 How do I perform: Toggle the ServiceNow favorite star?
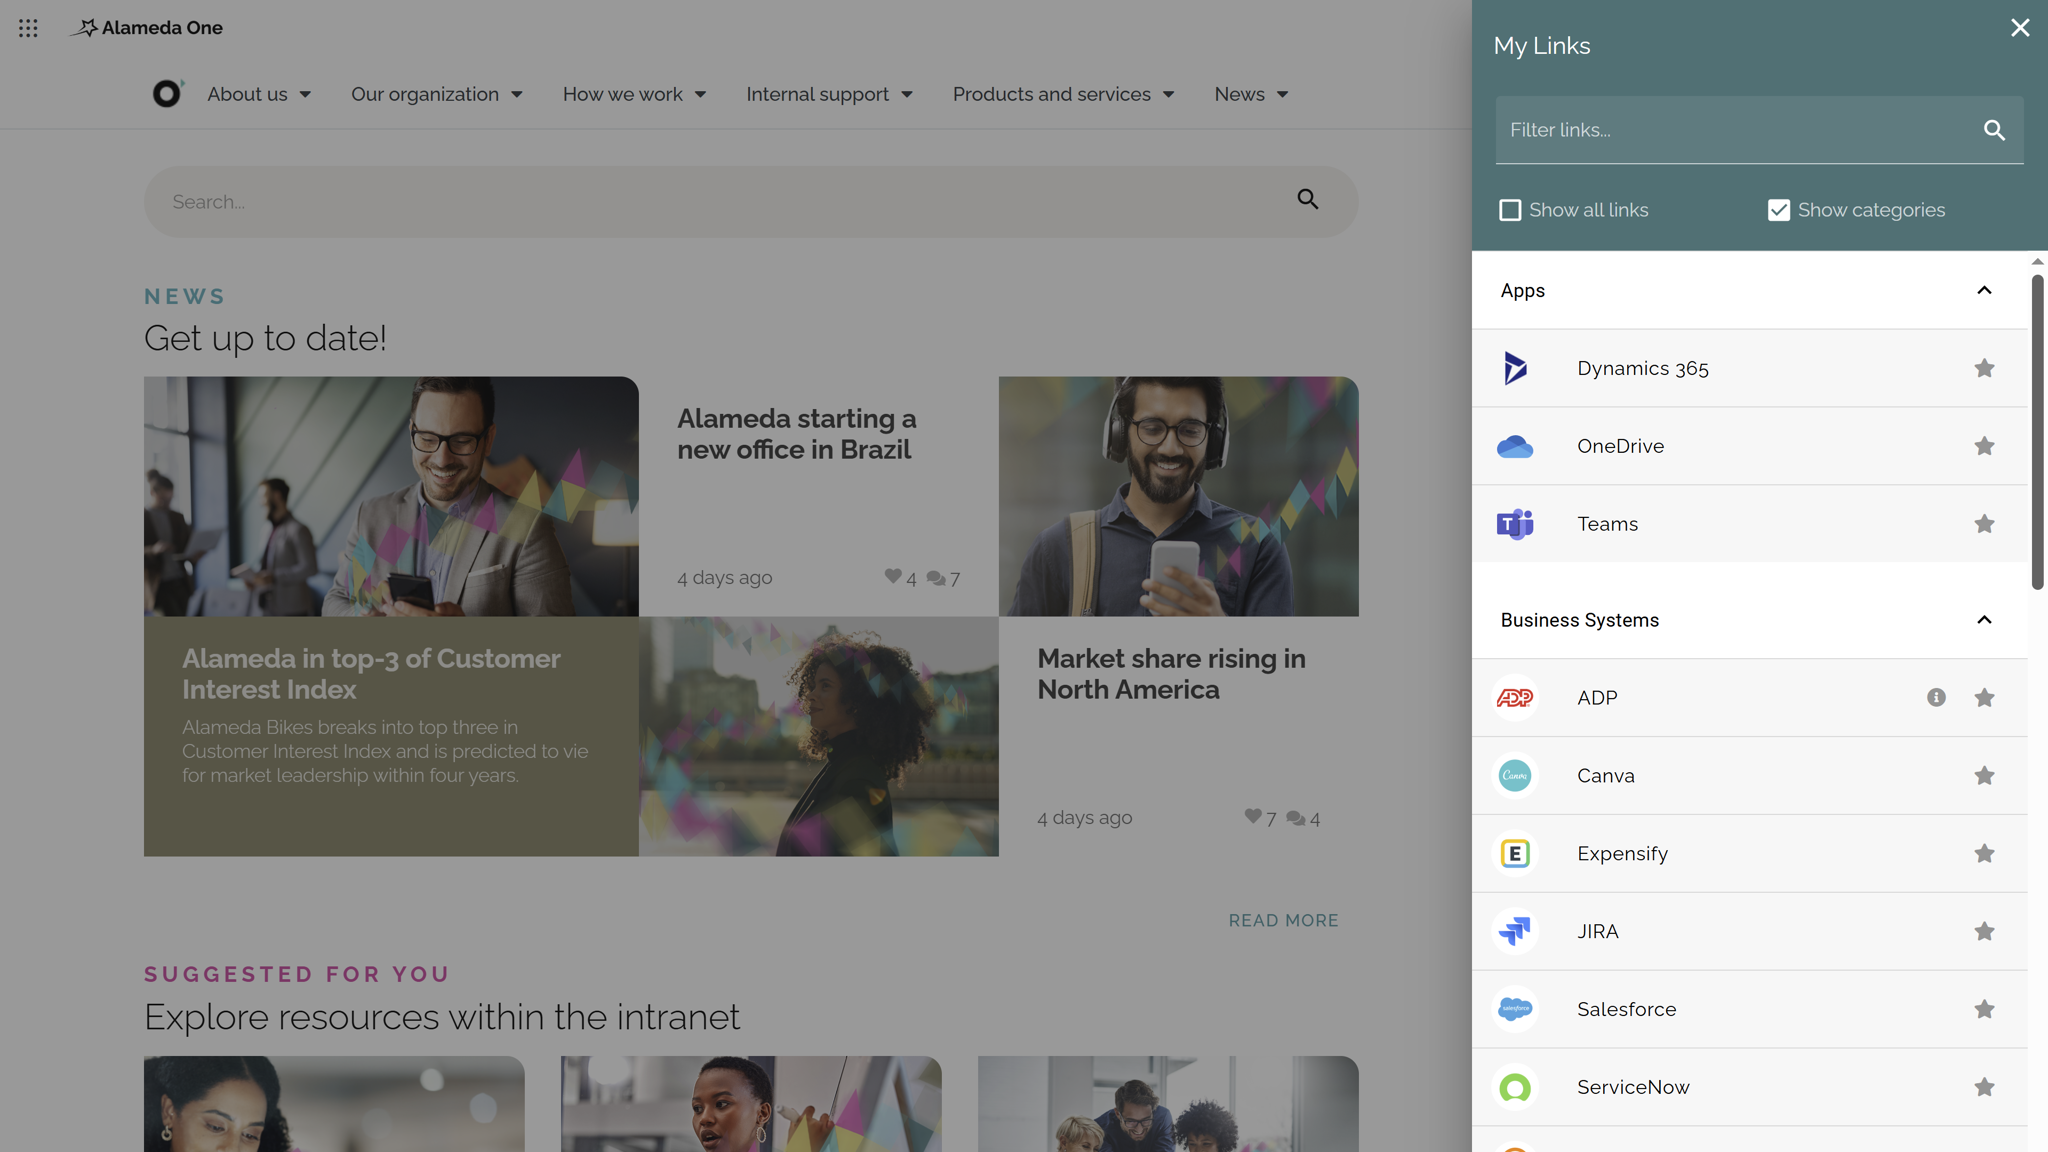click(x=1984, y=1087)
